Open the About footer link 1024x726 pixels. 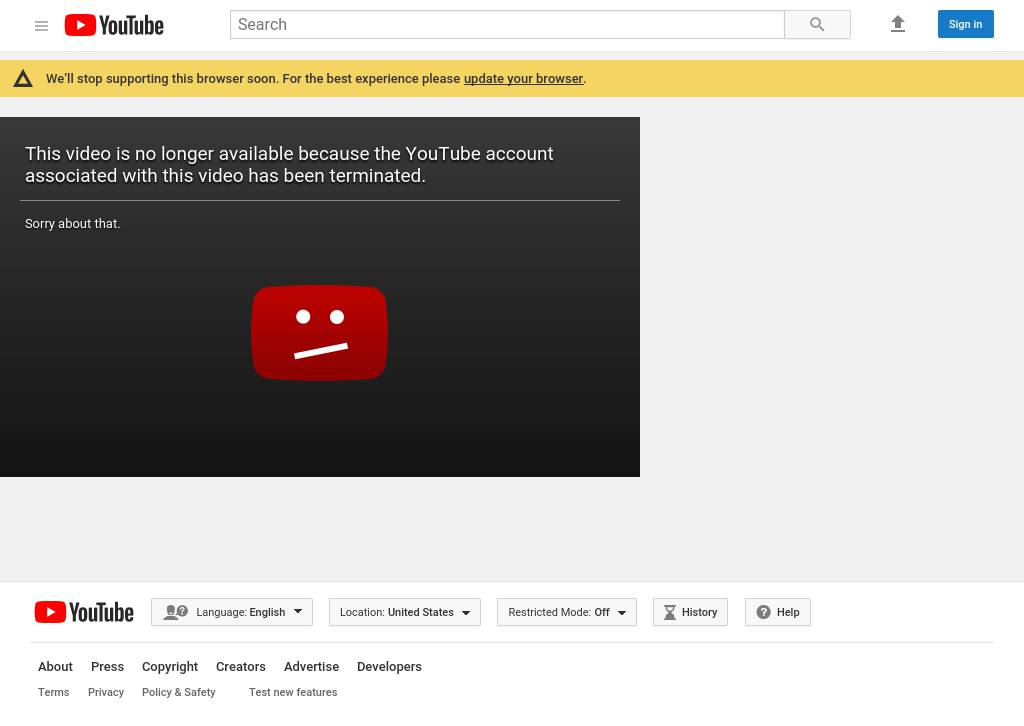tap(55, 667)
